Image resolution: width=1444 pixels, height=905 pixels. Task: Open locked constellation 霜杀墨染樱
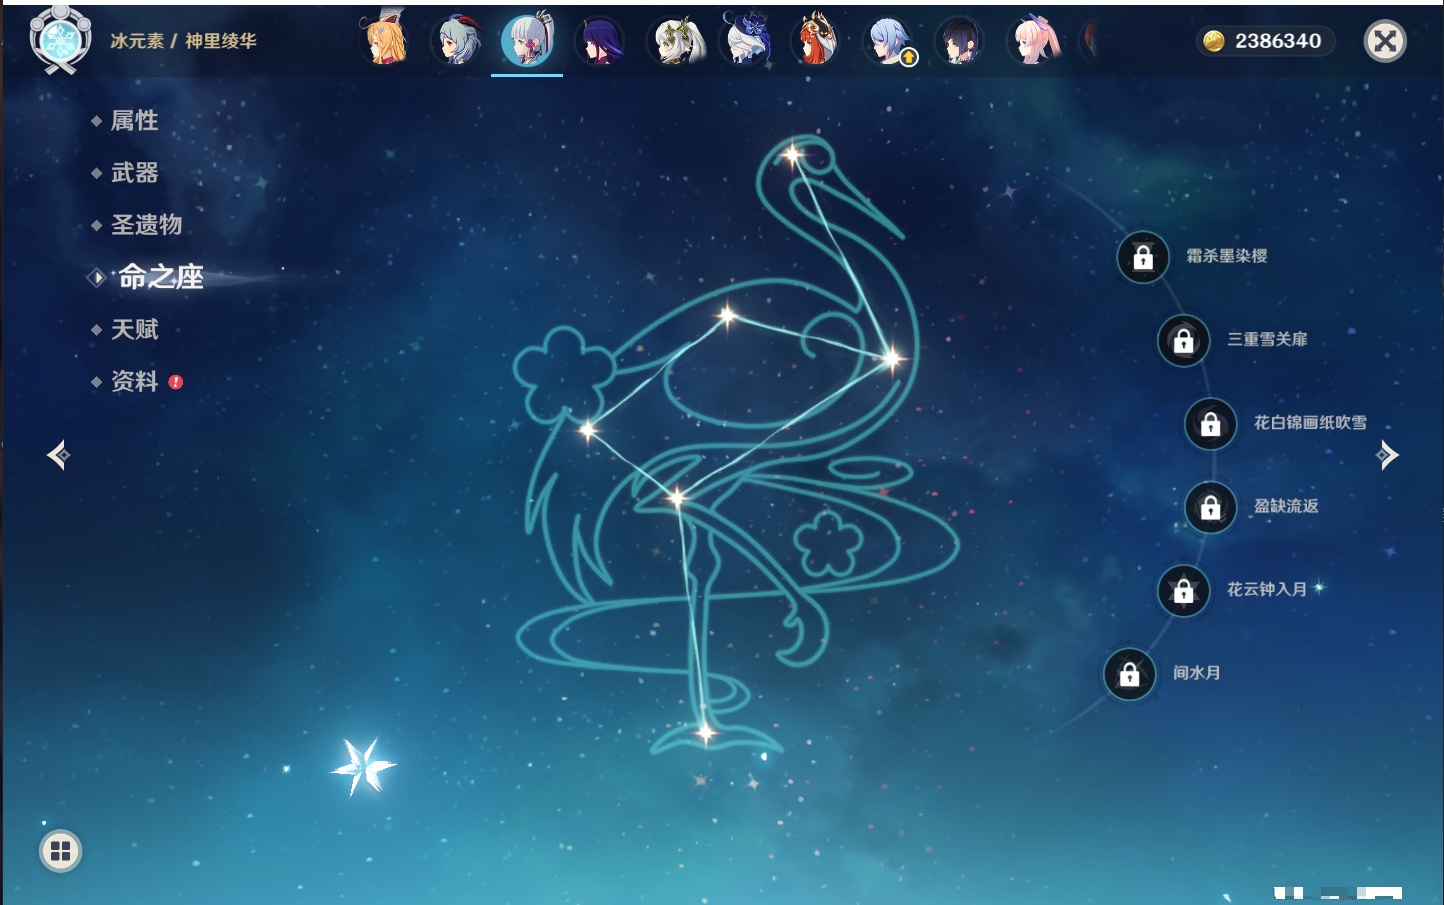(1143, 257)
